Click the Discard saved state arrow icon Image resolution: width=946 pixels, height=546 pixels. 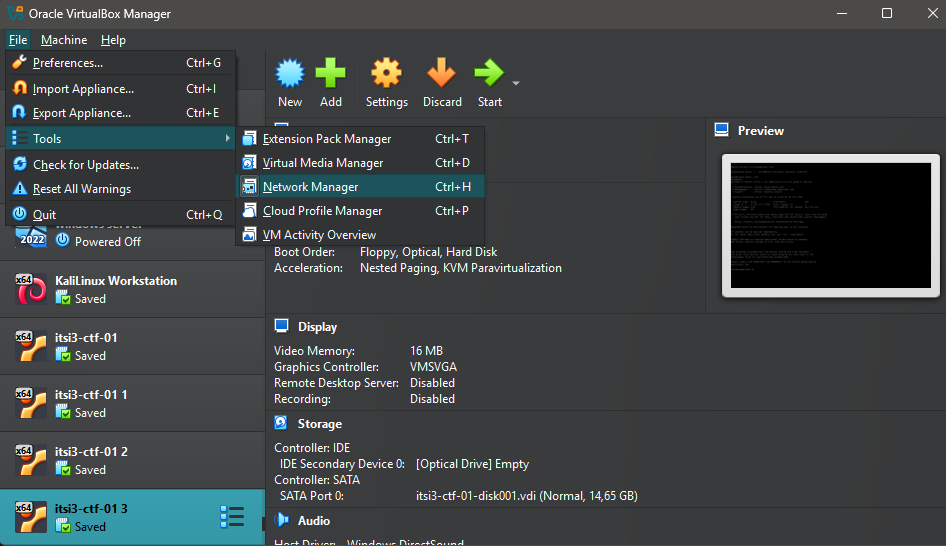pyautogui.click(x=442, y=73)
